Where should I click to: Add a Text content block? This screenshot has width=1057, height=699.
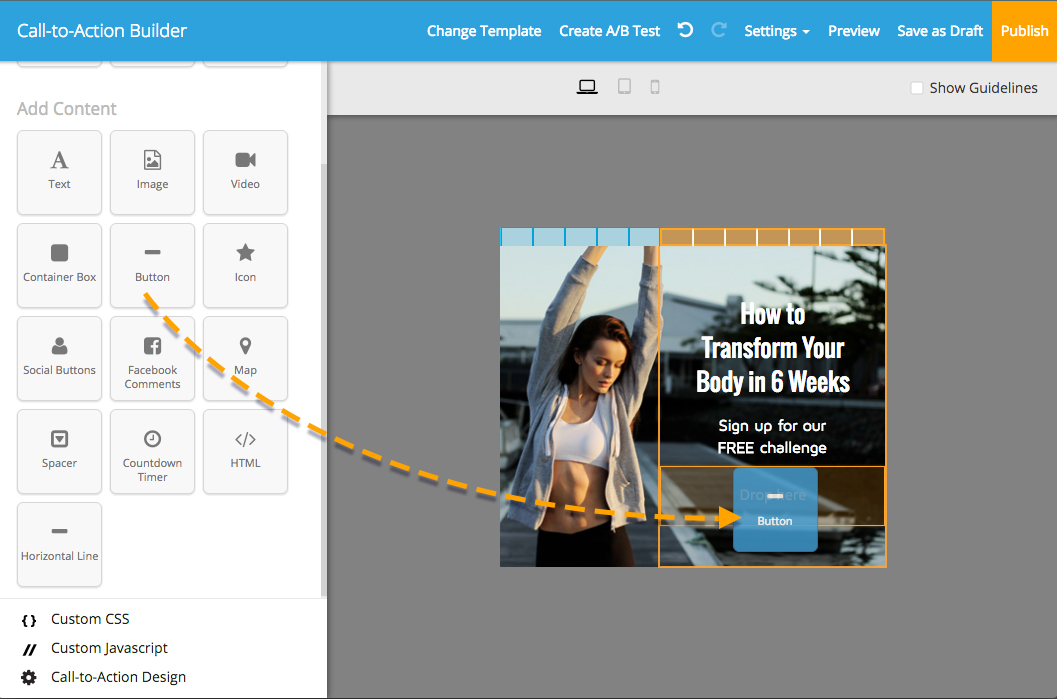pos(59,173)
